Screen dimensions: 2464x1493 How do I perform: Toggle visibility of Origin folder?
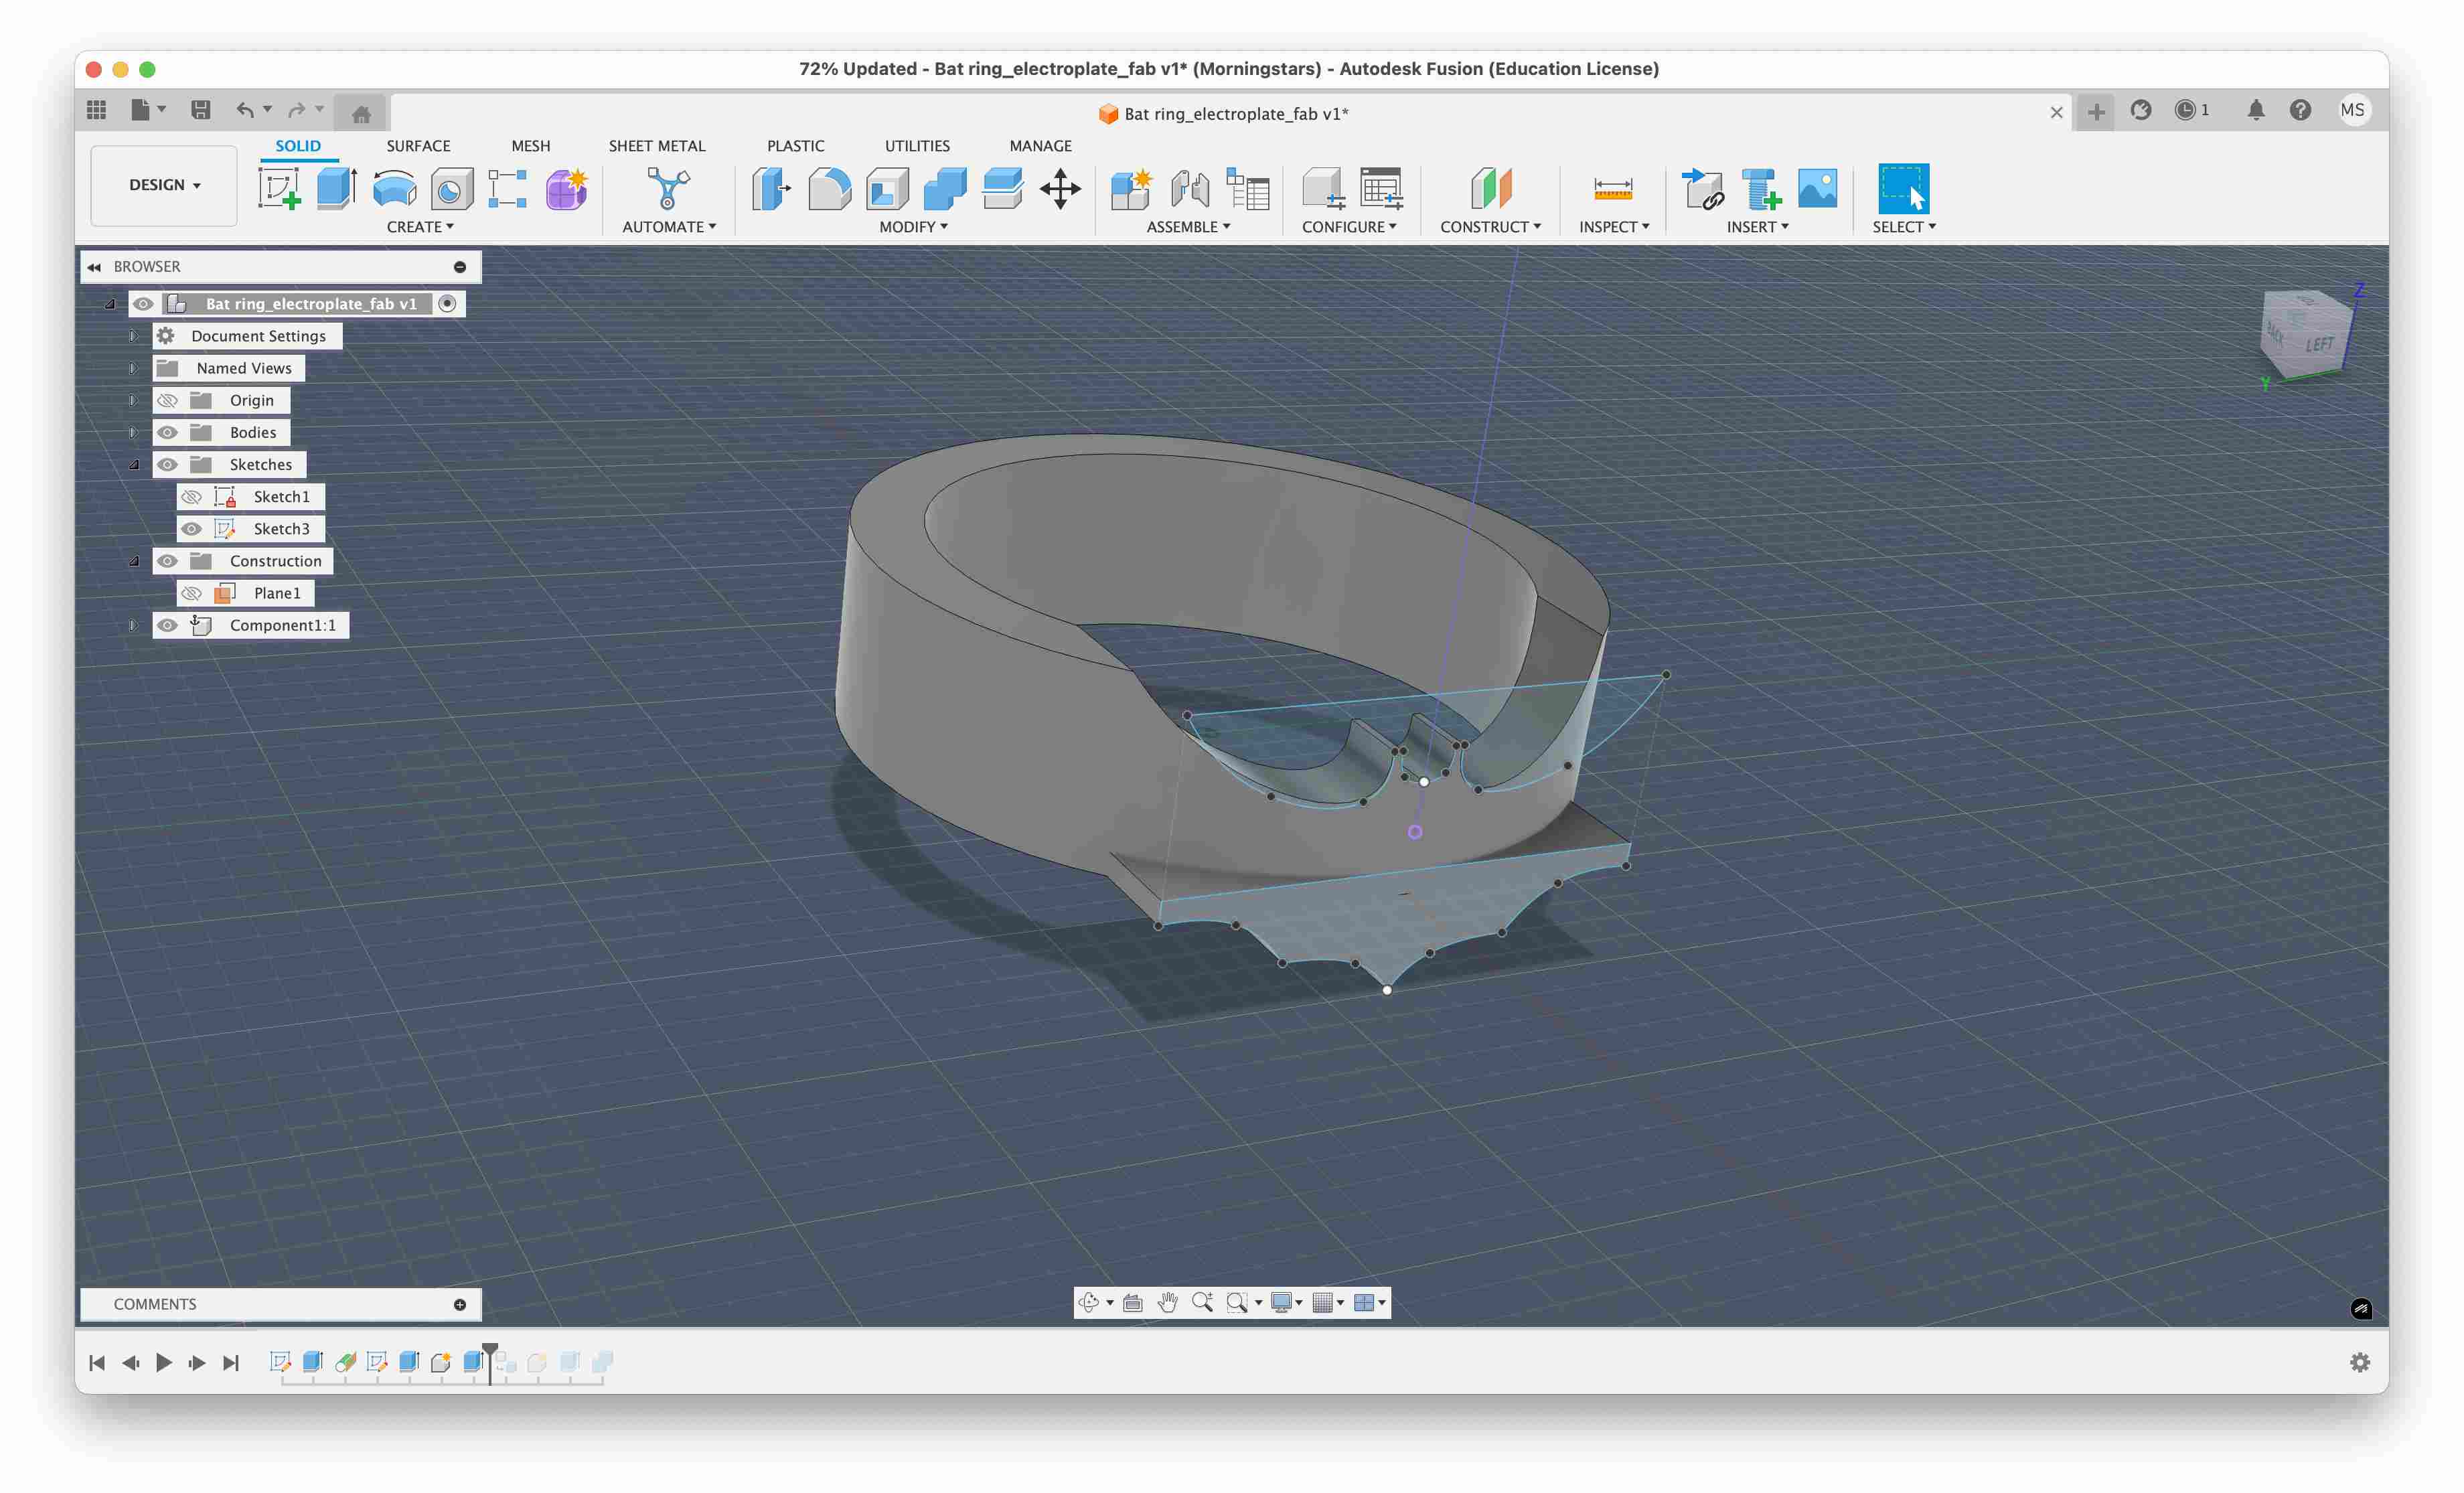(167, 400)
